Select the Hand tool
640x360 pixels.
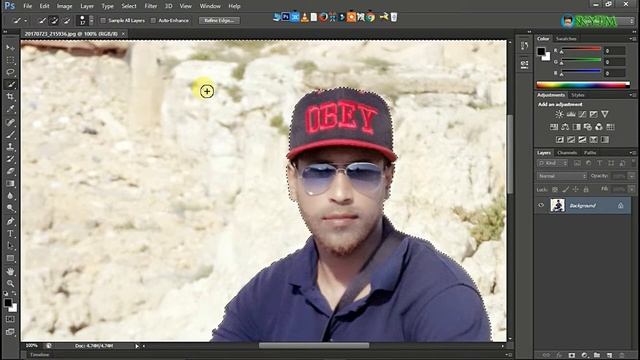click(10, 271)
